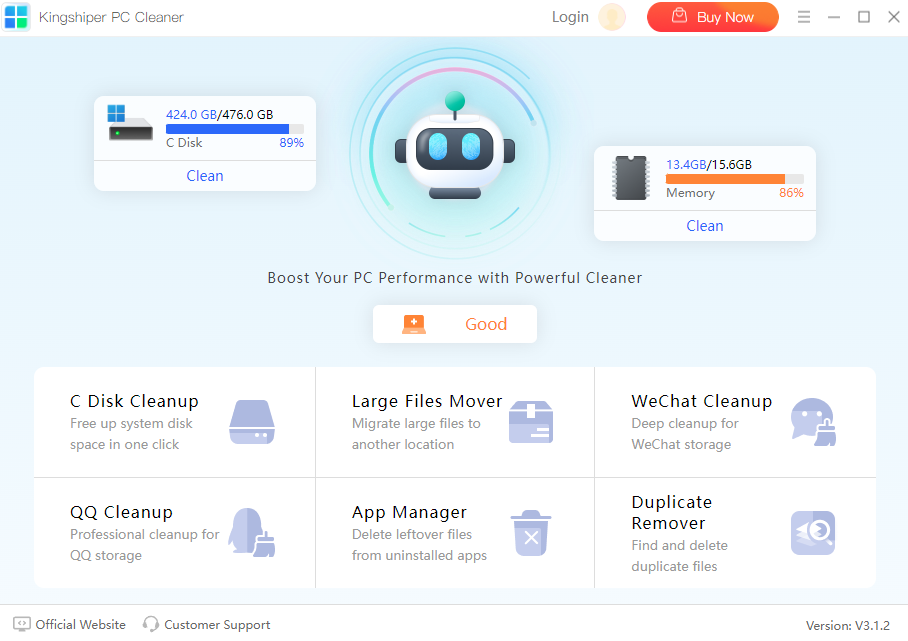Clean the Memory usage
The image size is (908, 641).
(705, 226)
